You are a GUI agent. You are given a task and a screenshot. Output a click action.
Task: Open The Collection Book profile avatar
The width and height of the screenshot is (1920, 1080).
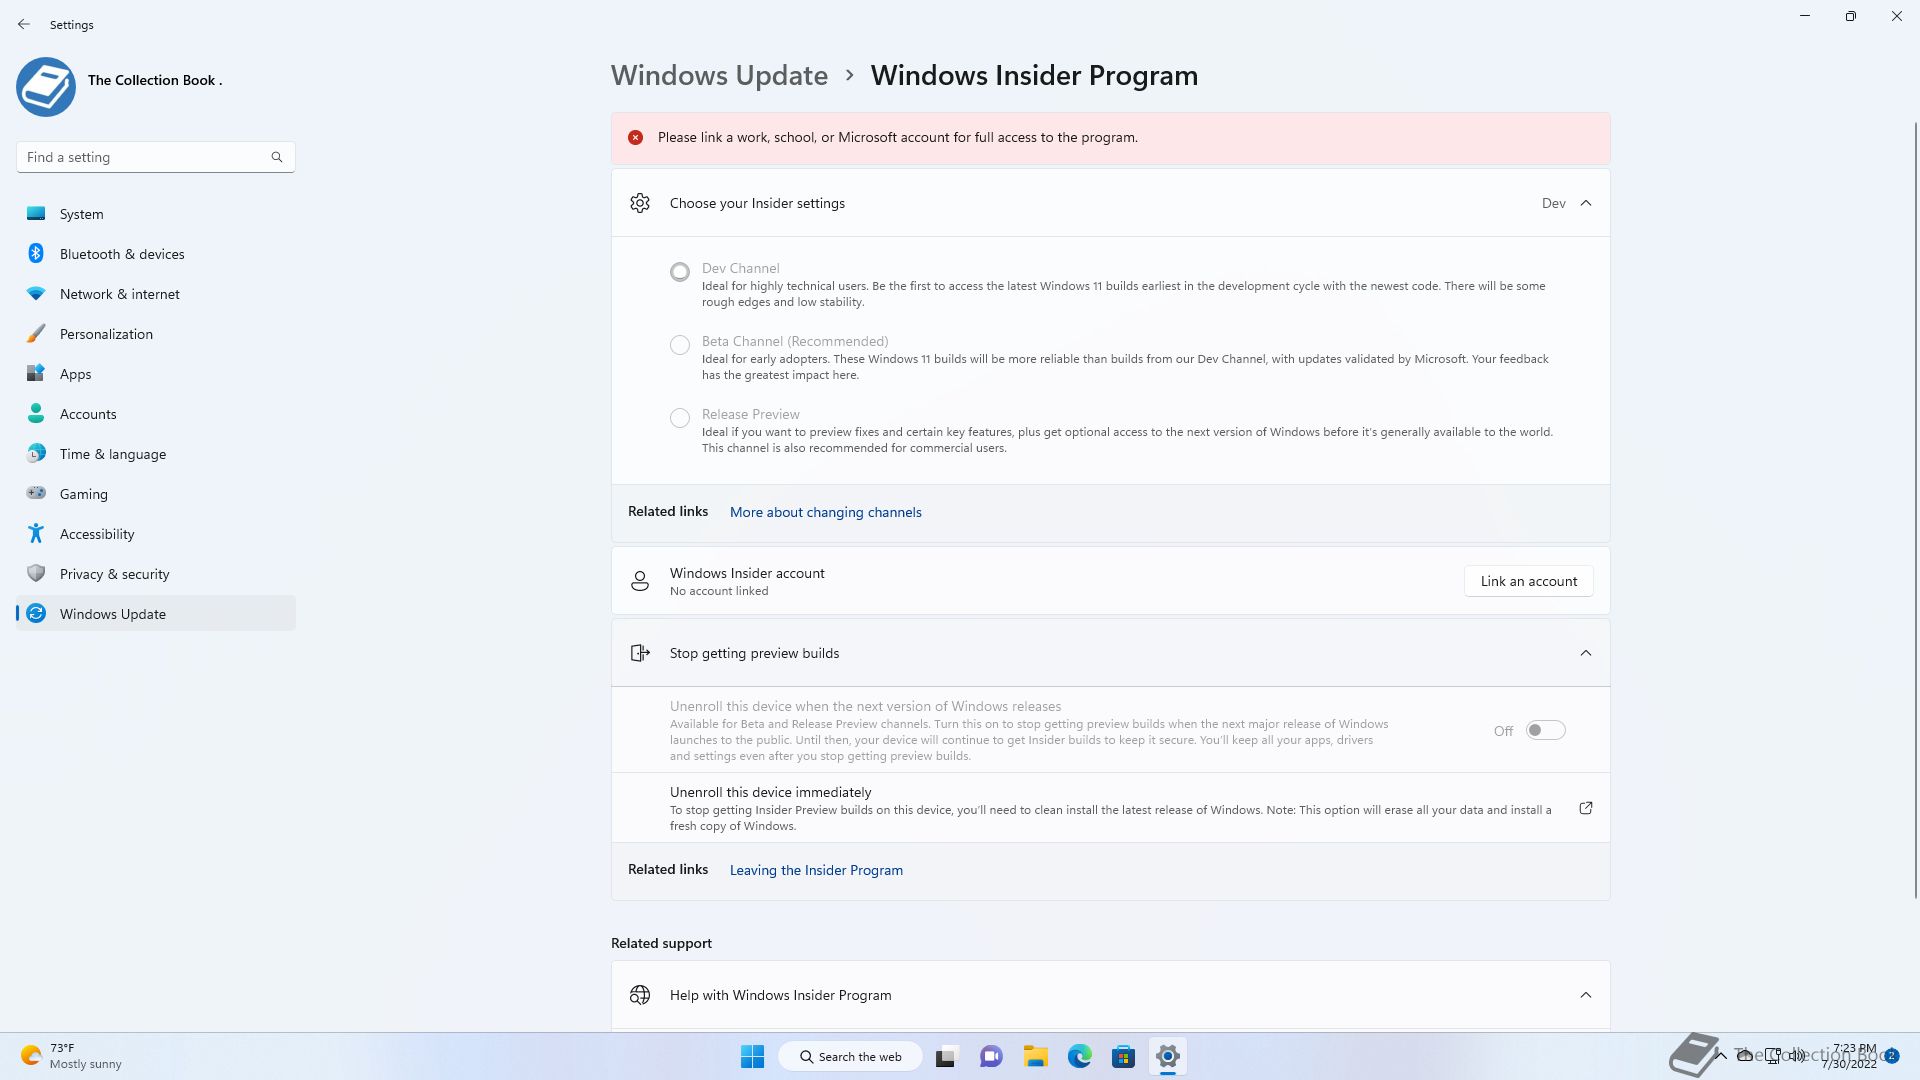click(x=46, y=86)
